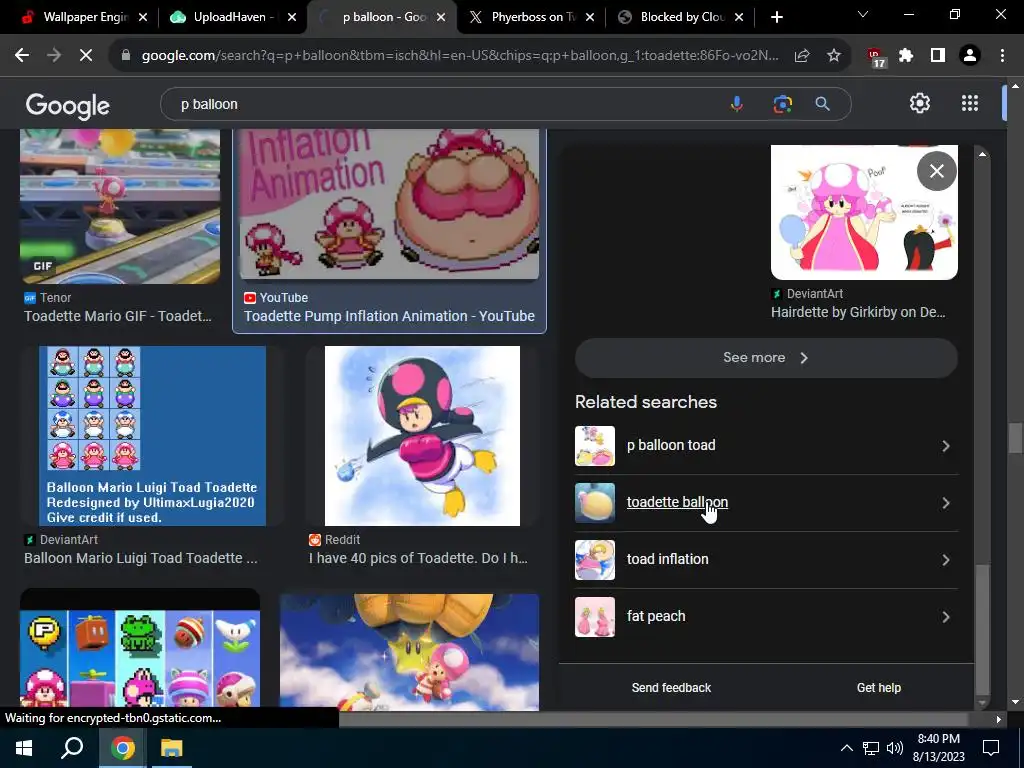Click the browser back arrow
Viewport: 1024px width, 768px height.
tap(22, 56)
